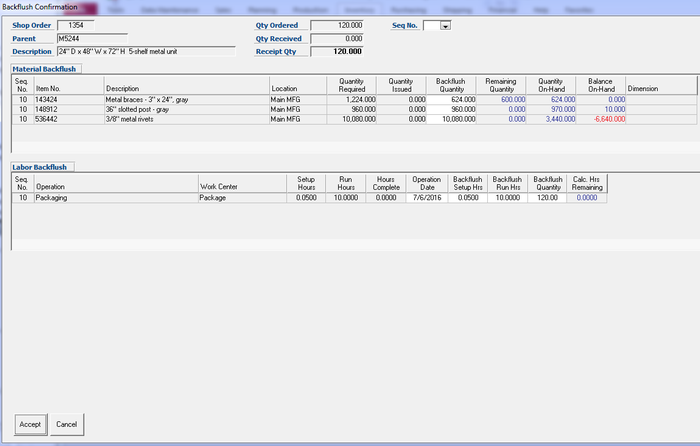The image size is (700, 446).
Task: Select the Qty Ordered field
Action: (337, 25)
